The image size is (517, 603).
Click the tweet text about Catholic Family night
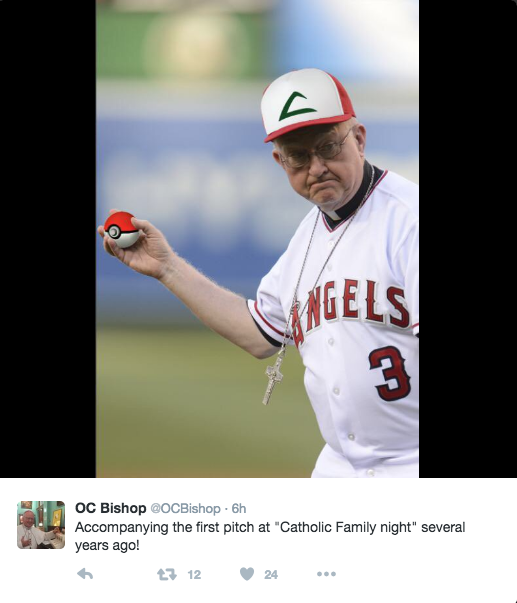click(270, 536)
